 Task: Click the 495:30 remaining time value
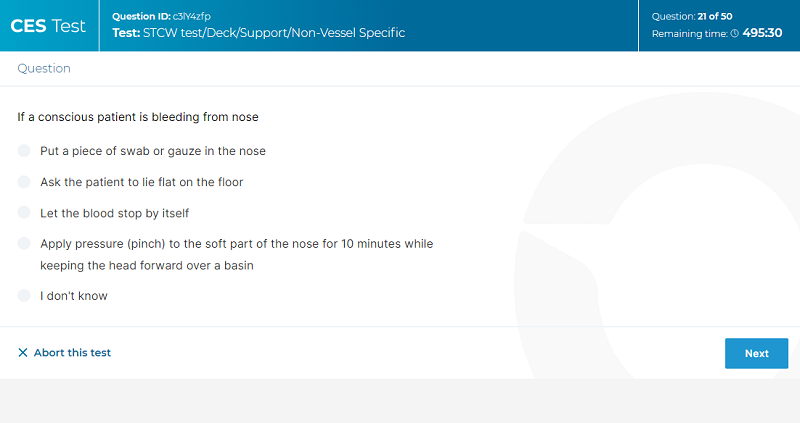pyautogui.click(x=762, y=33)
